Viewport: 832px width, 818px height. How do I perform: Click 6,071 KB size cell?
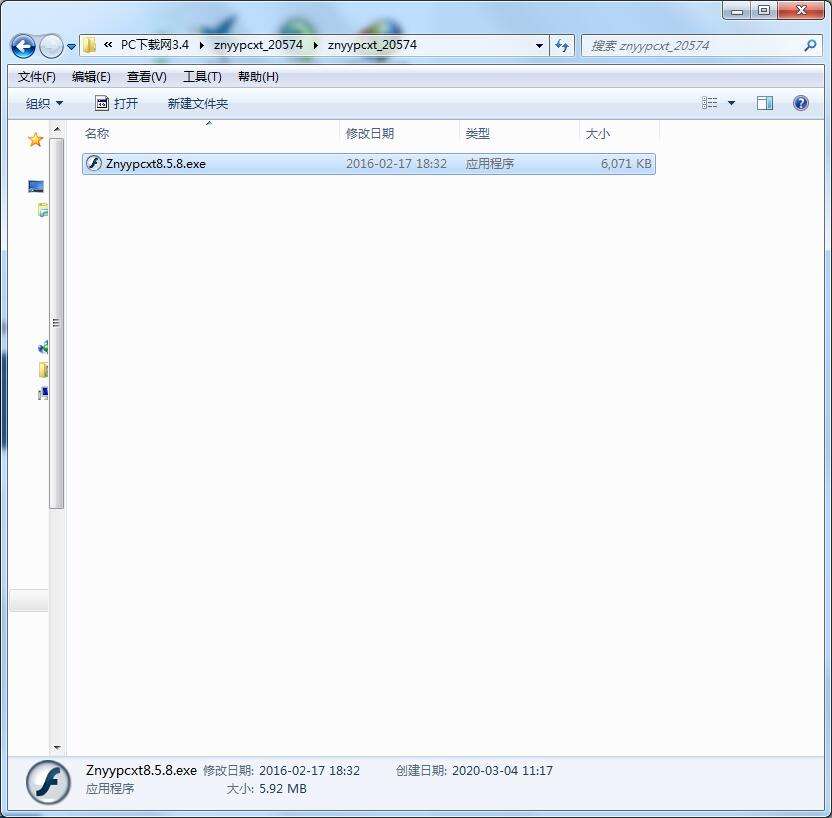[x=626, y=163]
